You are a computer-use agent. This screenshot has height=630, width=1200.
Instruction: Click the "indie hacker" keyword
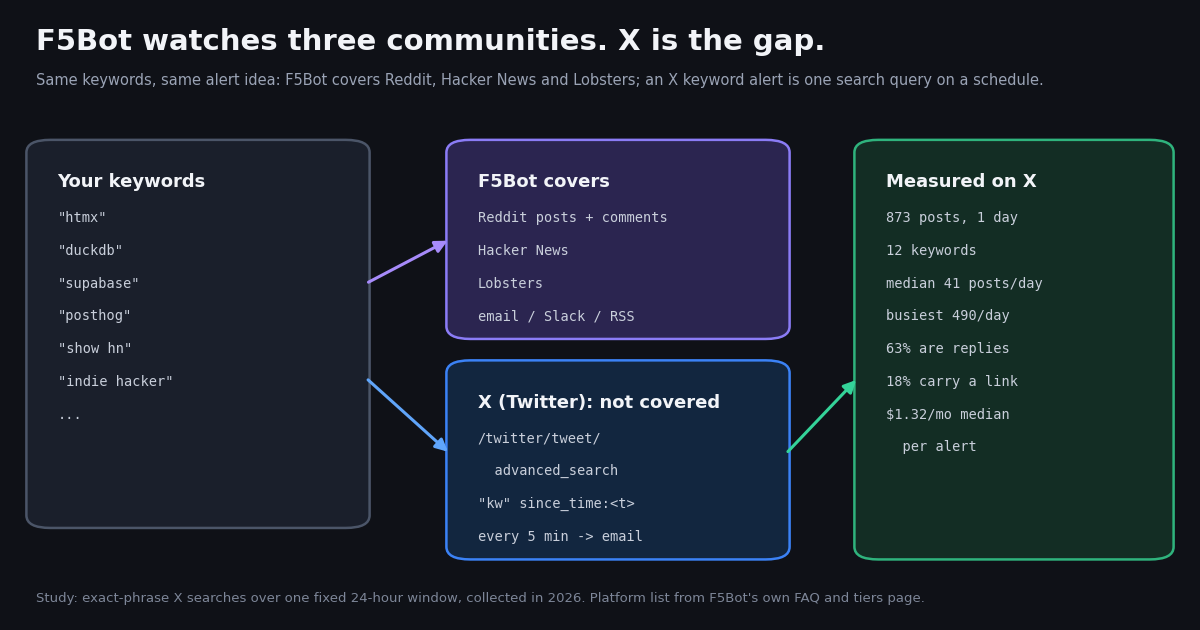[x=115, y=382]
